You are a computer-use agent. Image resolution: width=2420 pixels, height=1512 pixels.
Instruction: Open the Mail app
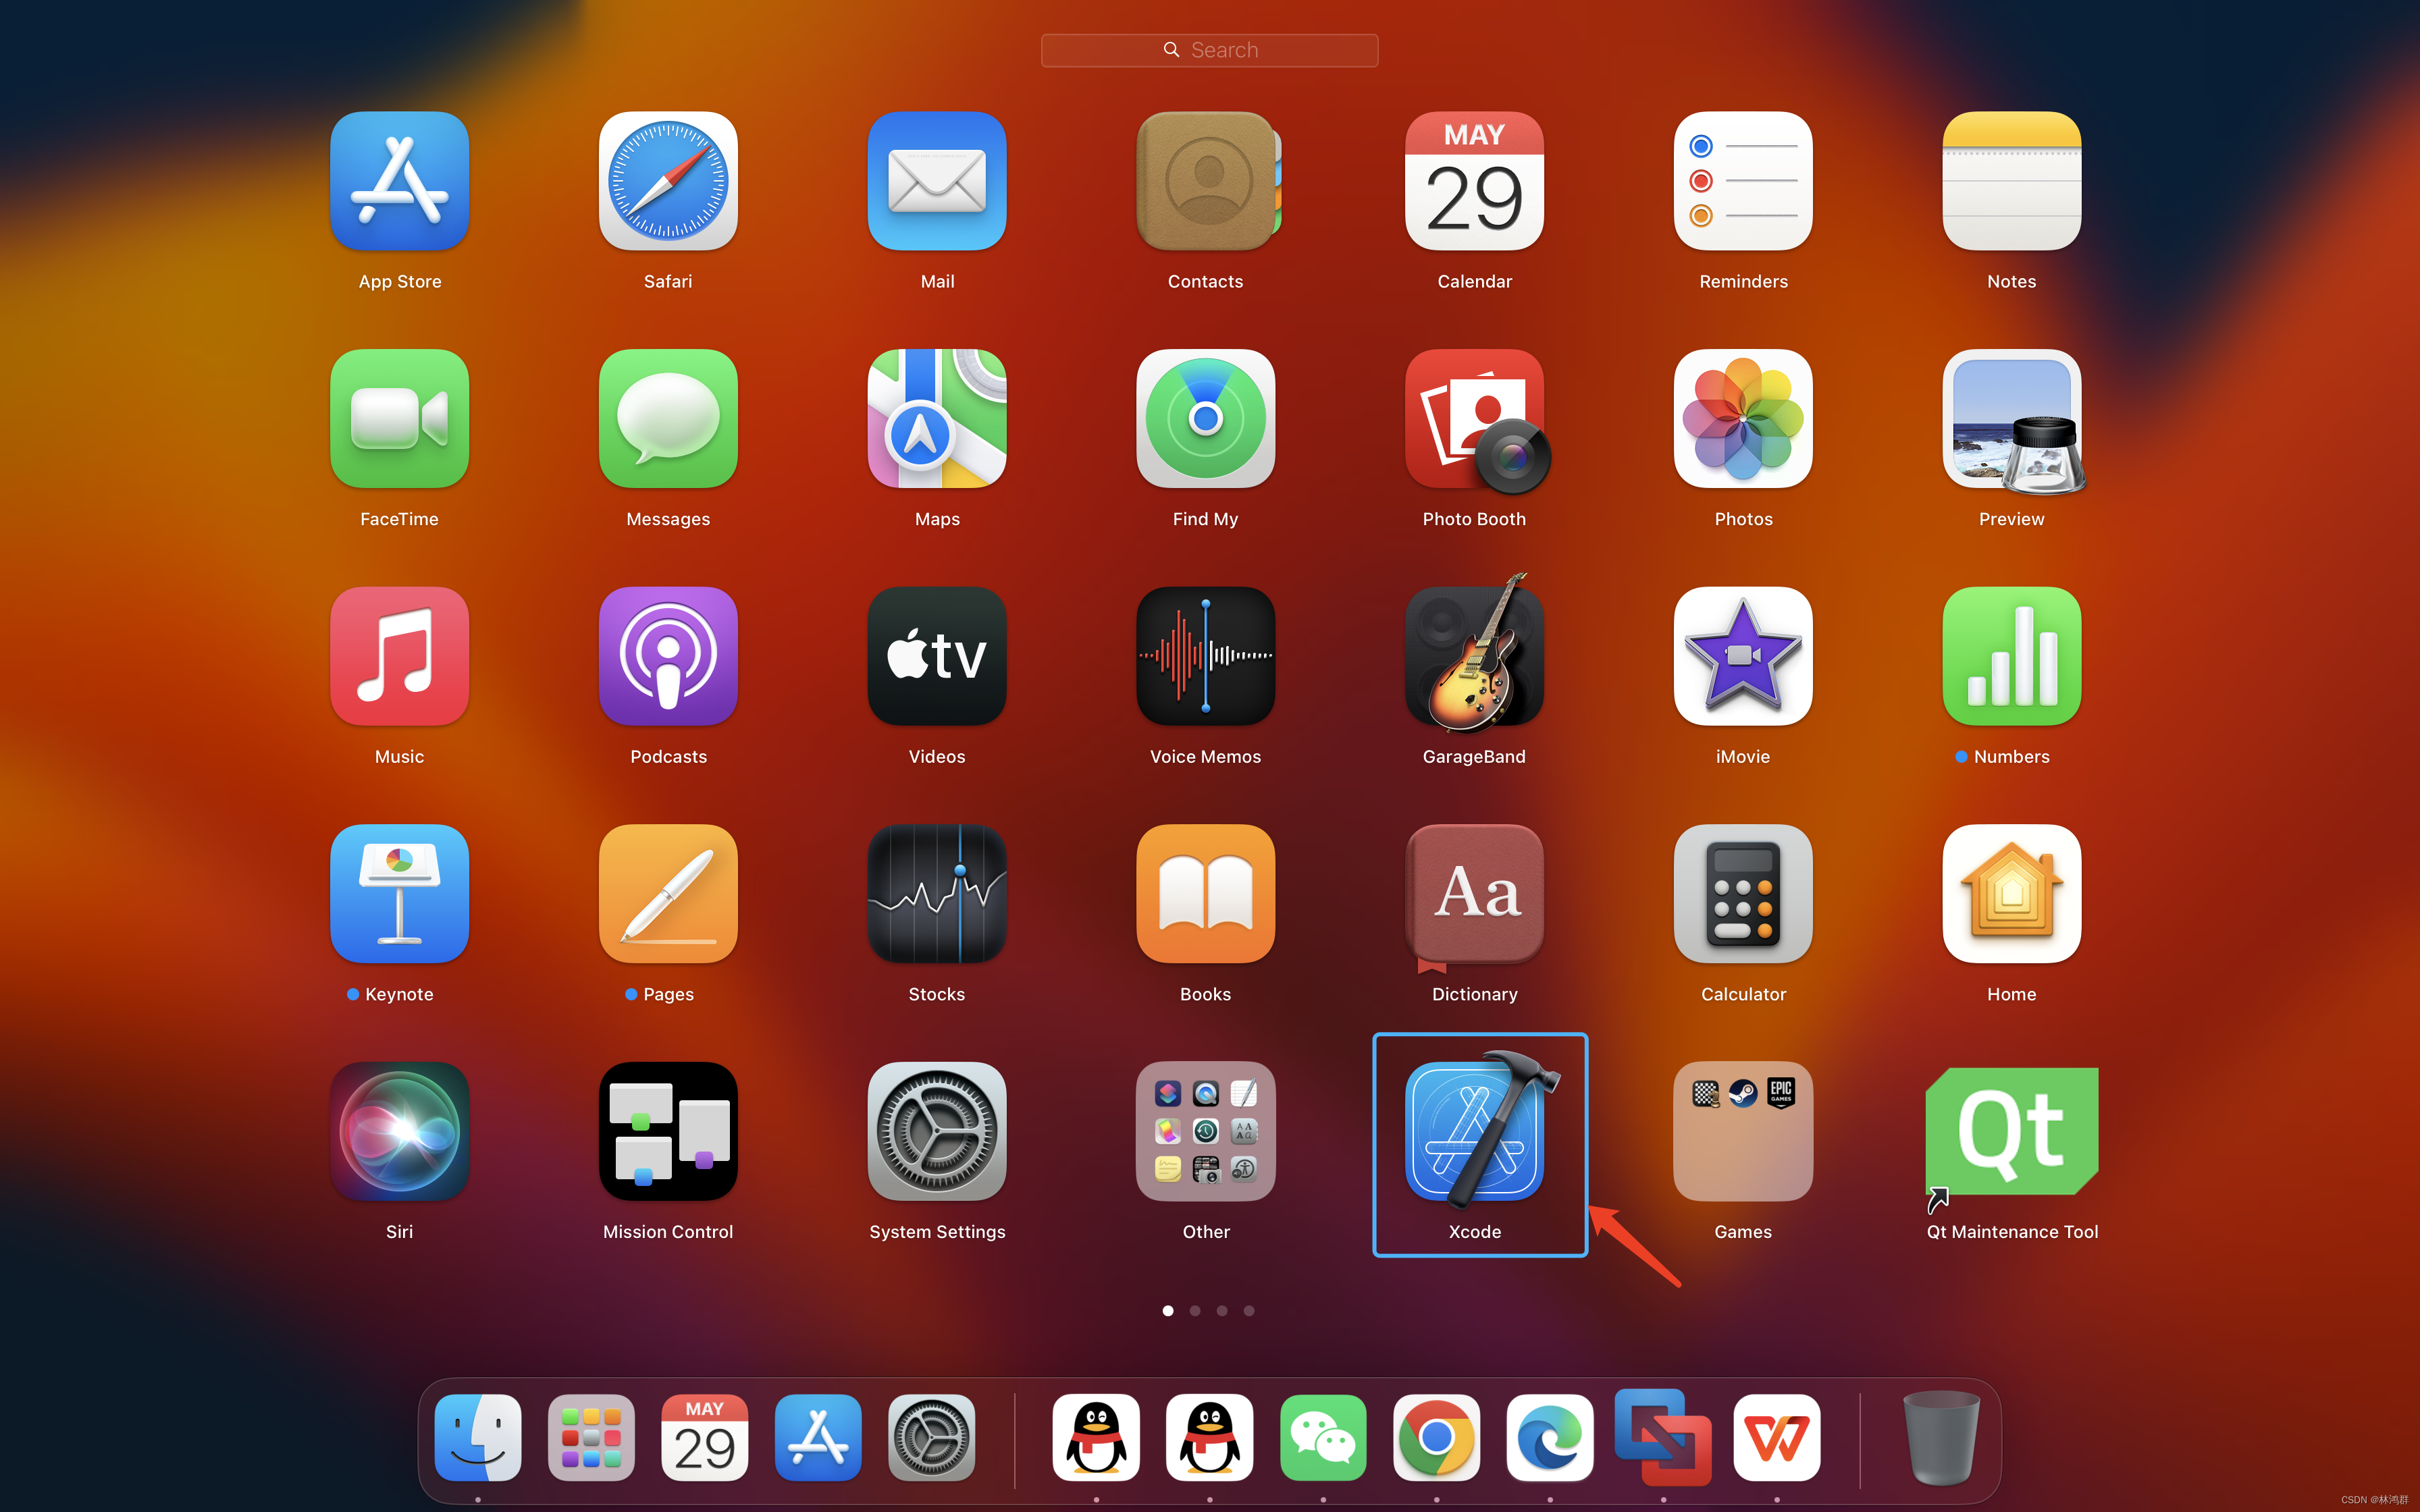(x=937, y=181)
